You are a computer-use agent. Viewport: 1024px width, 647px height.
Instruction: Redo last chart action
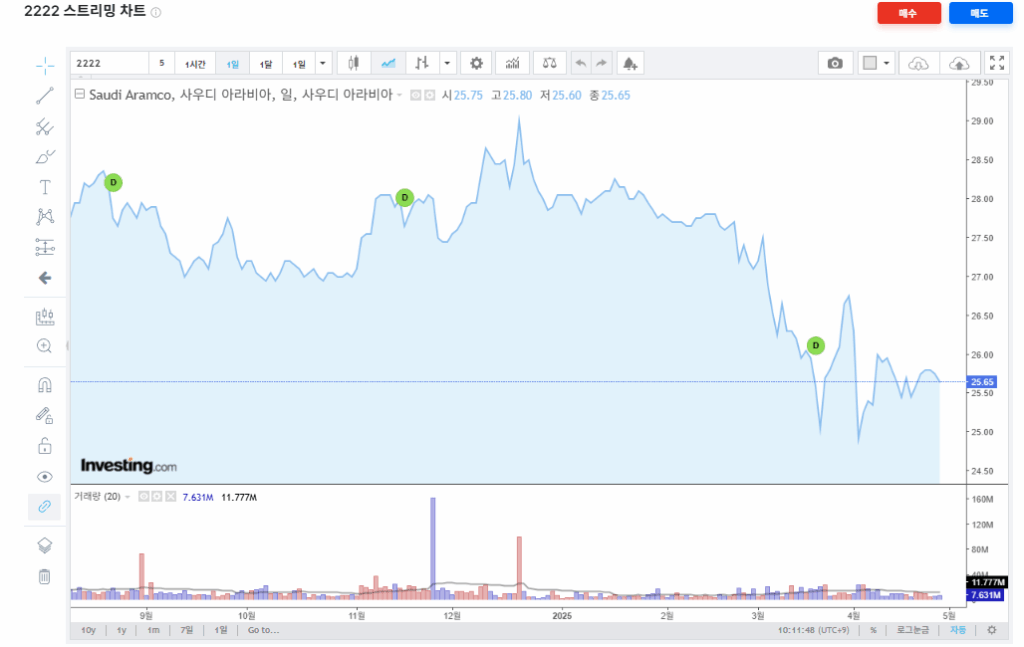point(601,63)
